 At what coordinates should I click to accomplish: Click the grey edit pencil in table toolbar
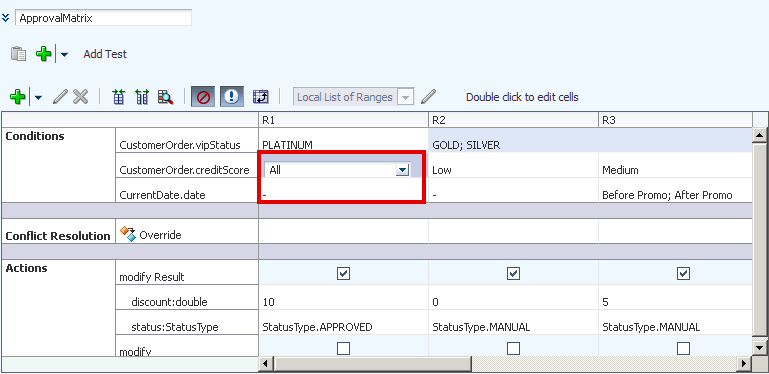pos(60,97)
